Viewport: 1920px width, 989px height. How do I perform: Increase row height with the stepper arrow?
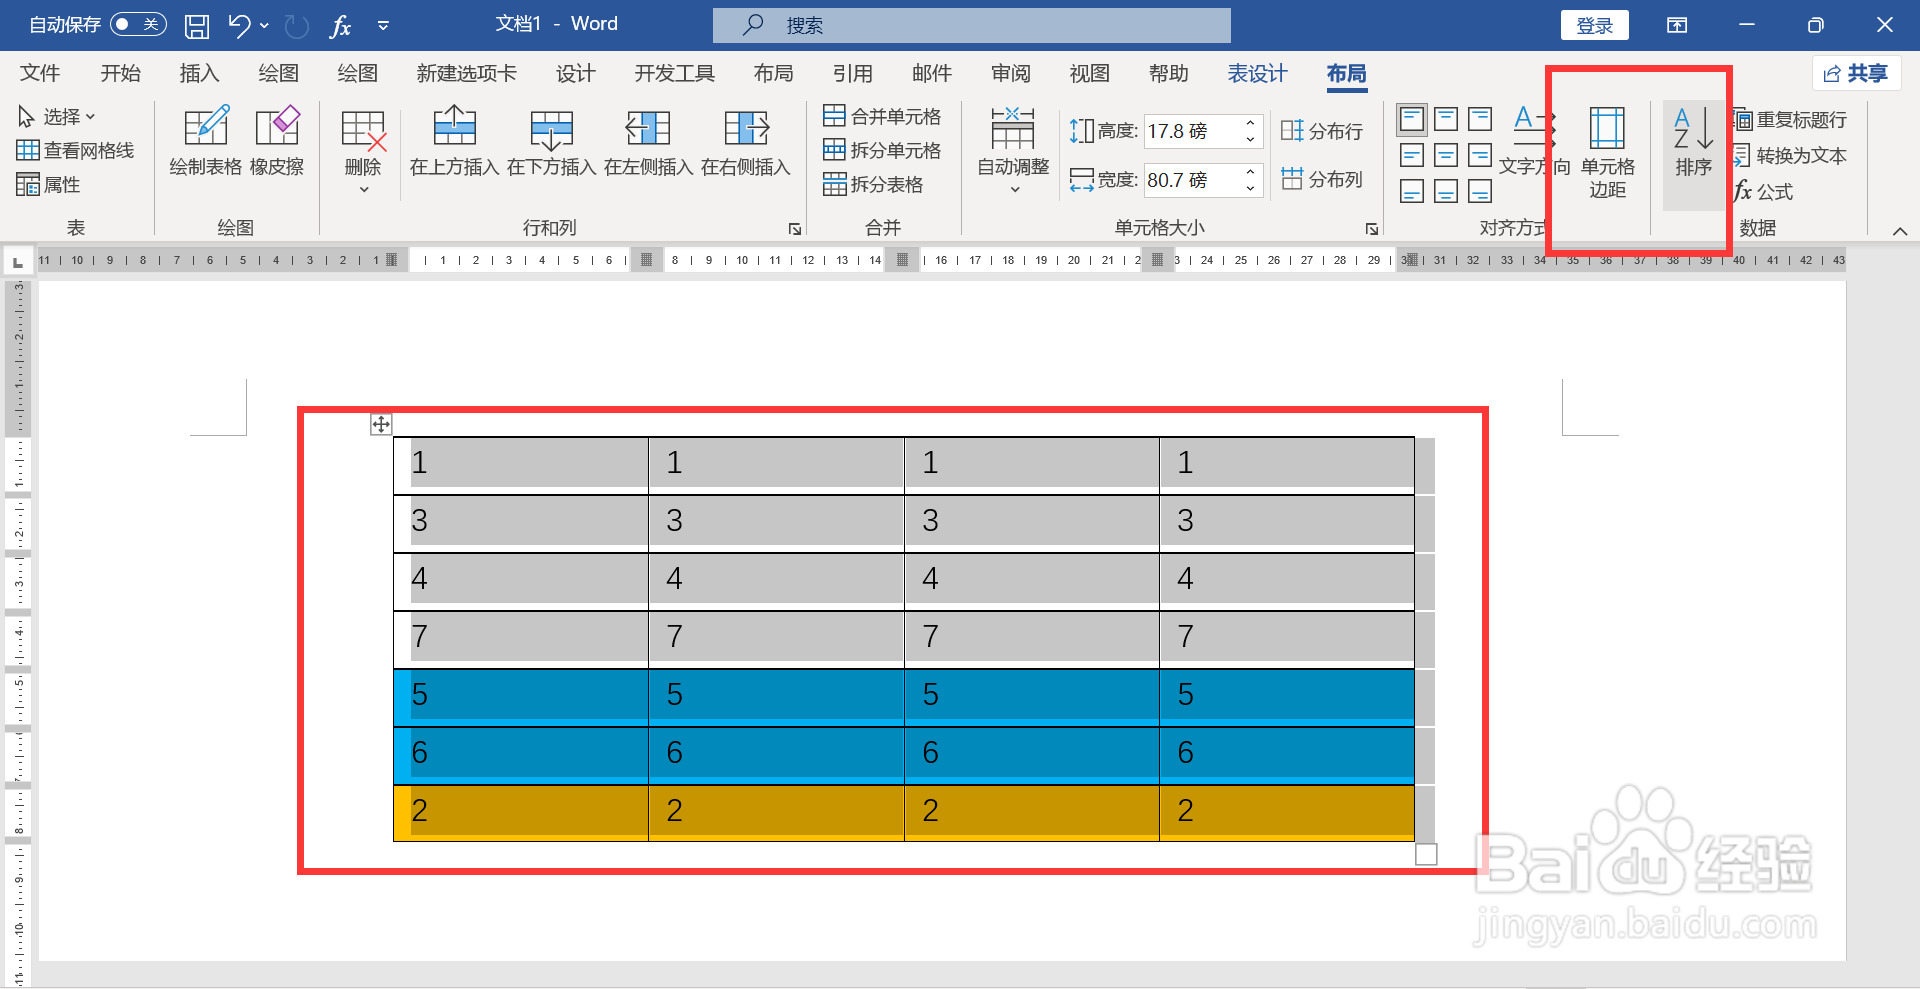[x=1248, y=124]
